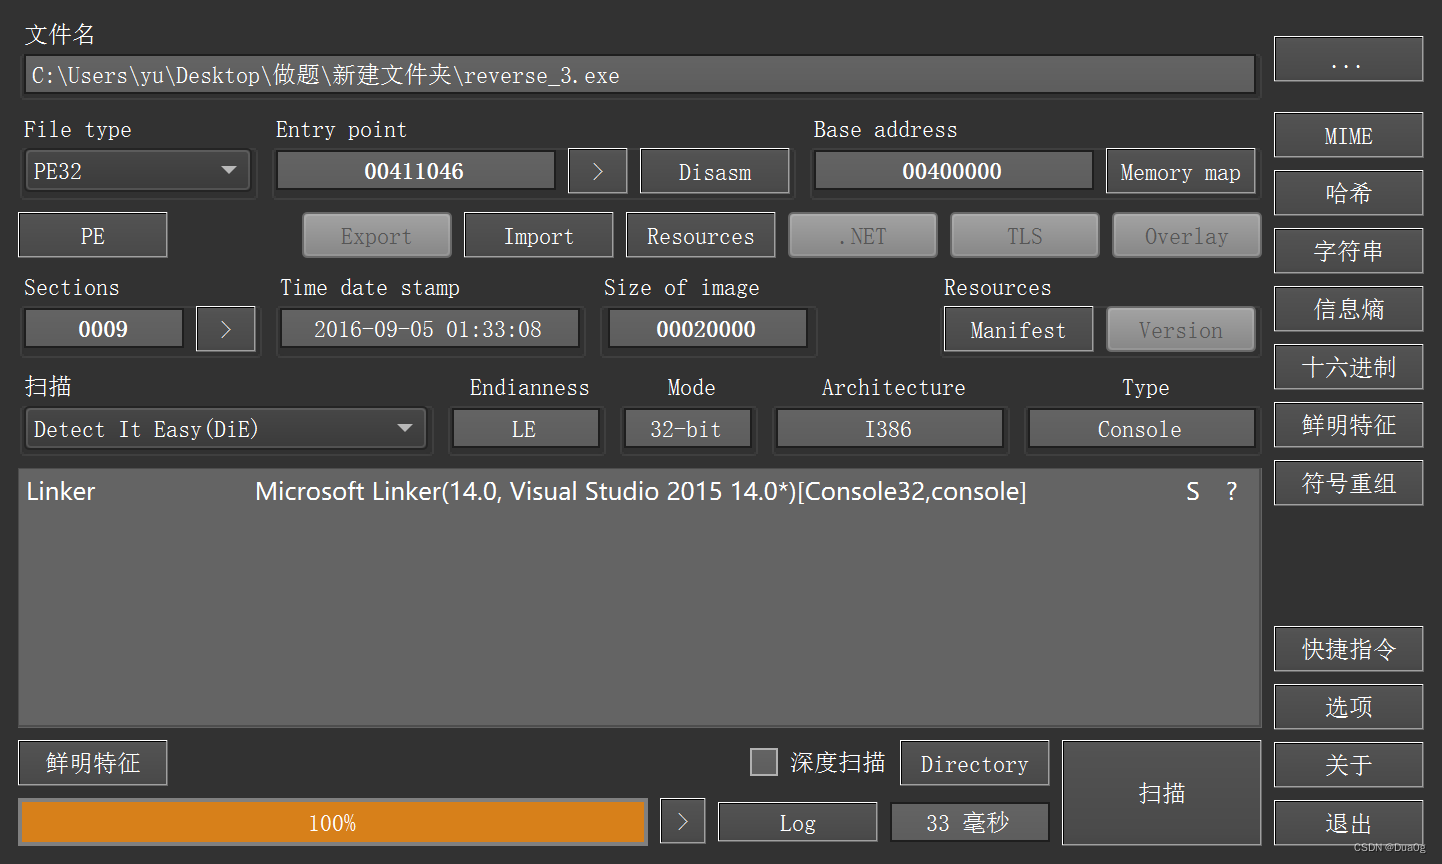
Task: Follow entry point using the arrow button
Action: point(597,171)
